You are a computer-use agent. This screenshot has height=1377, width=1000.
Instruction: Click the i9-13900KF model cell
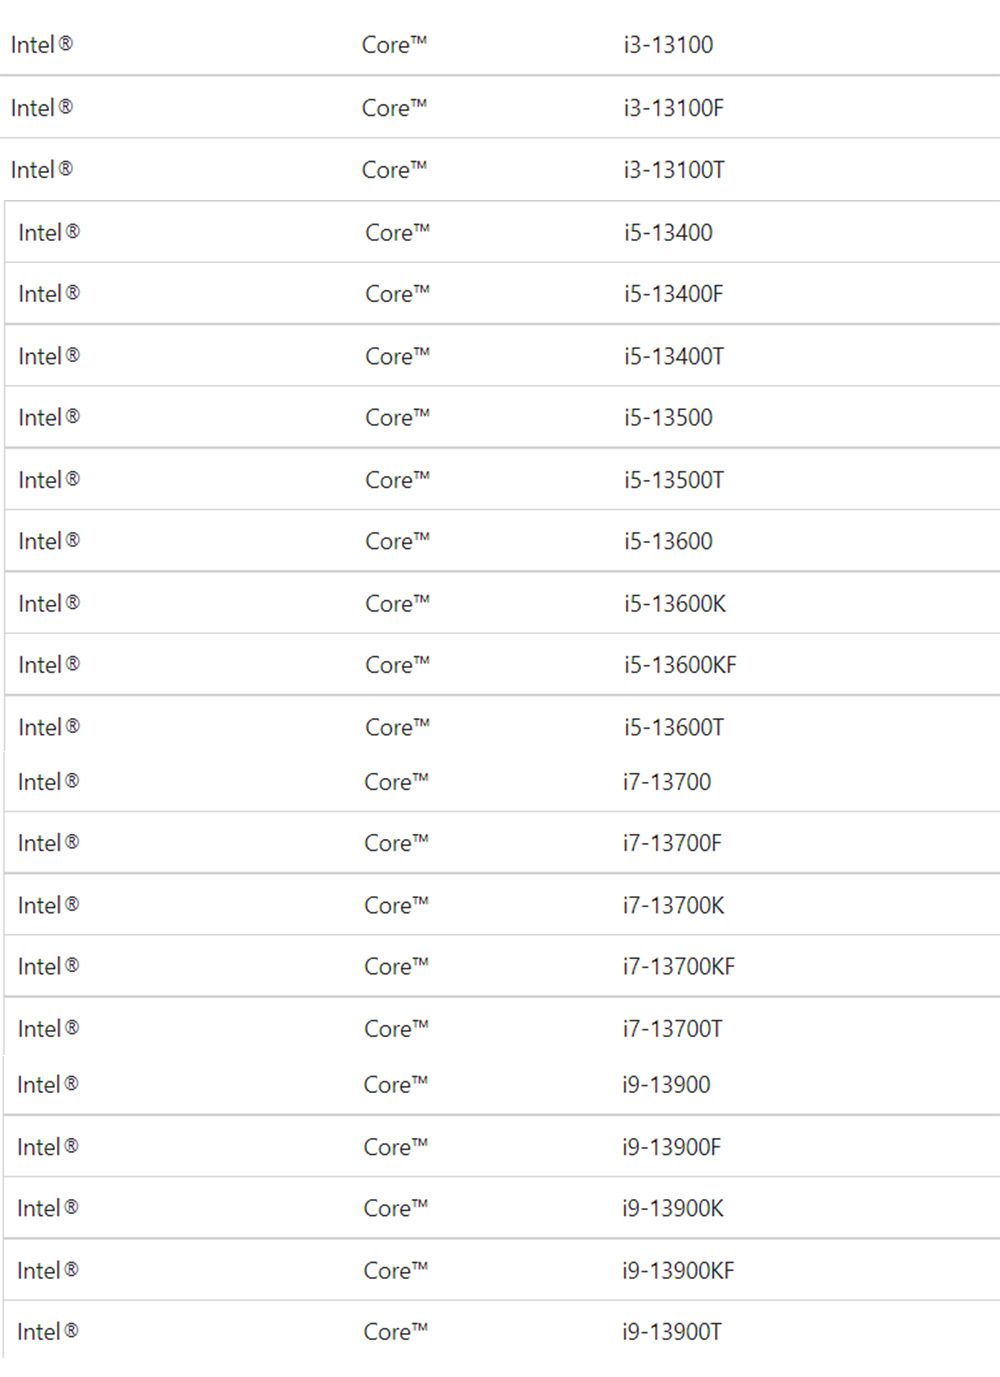tap(677, 1271)
